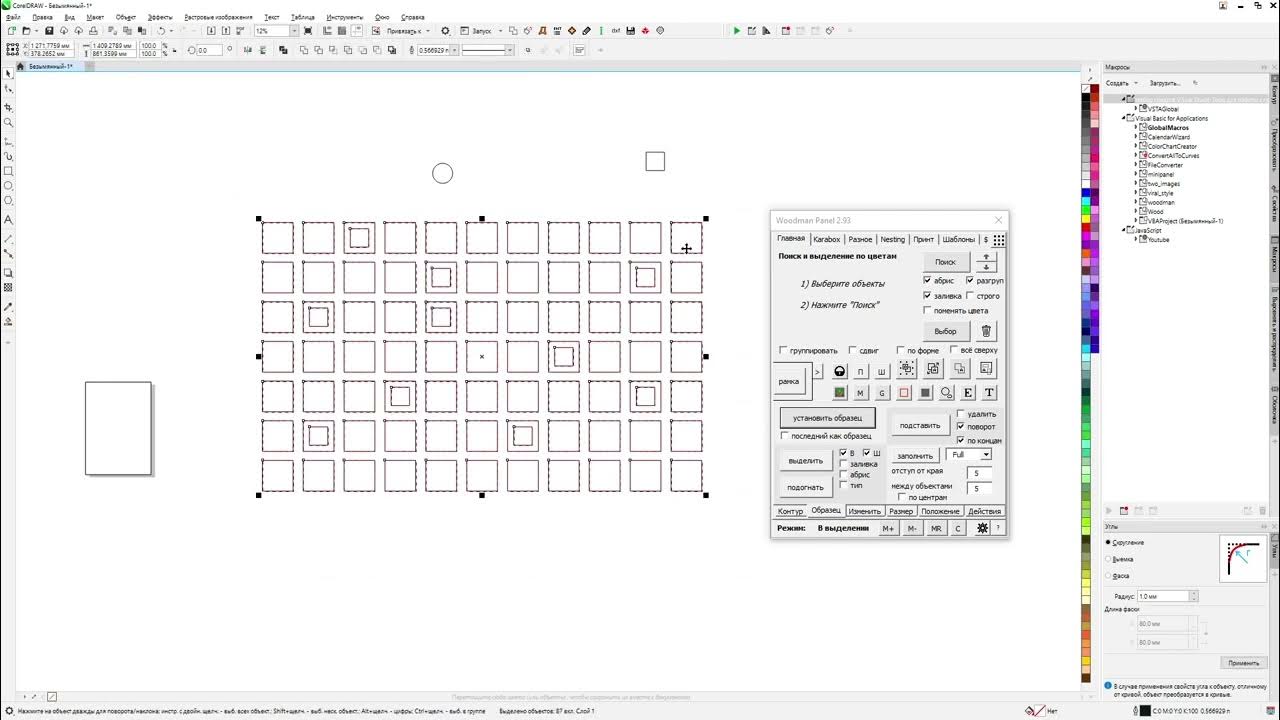Click the Применить button in corners panel
This screenshot has height=720, width=1280.
(1243, 663)
